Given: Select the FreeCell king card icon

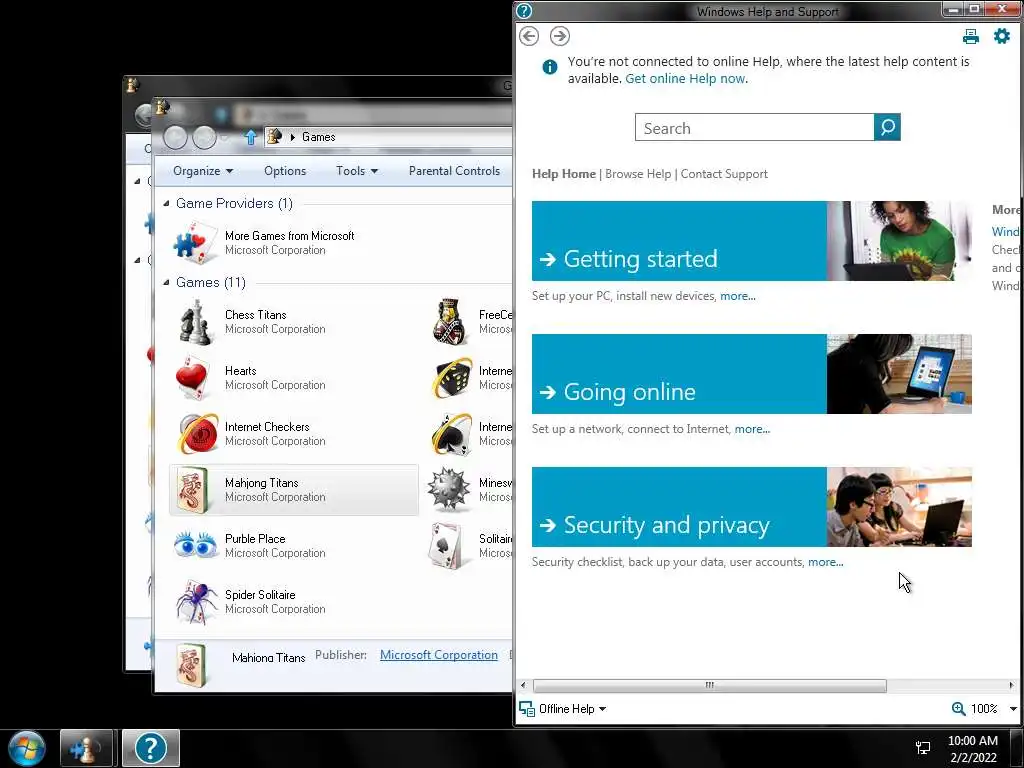Looking at the screenshot, I should pyautogui.click(x=451, y=322).
